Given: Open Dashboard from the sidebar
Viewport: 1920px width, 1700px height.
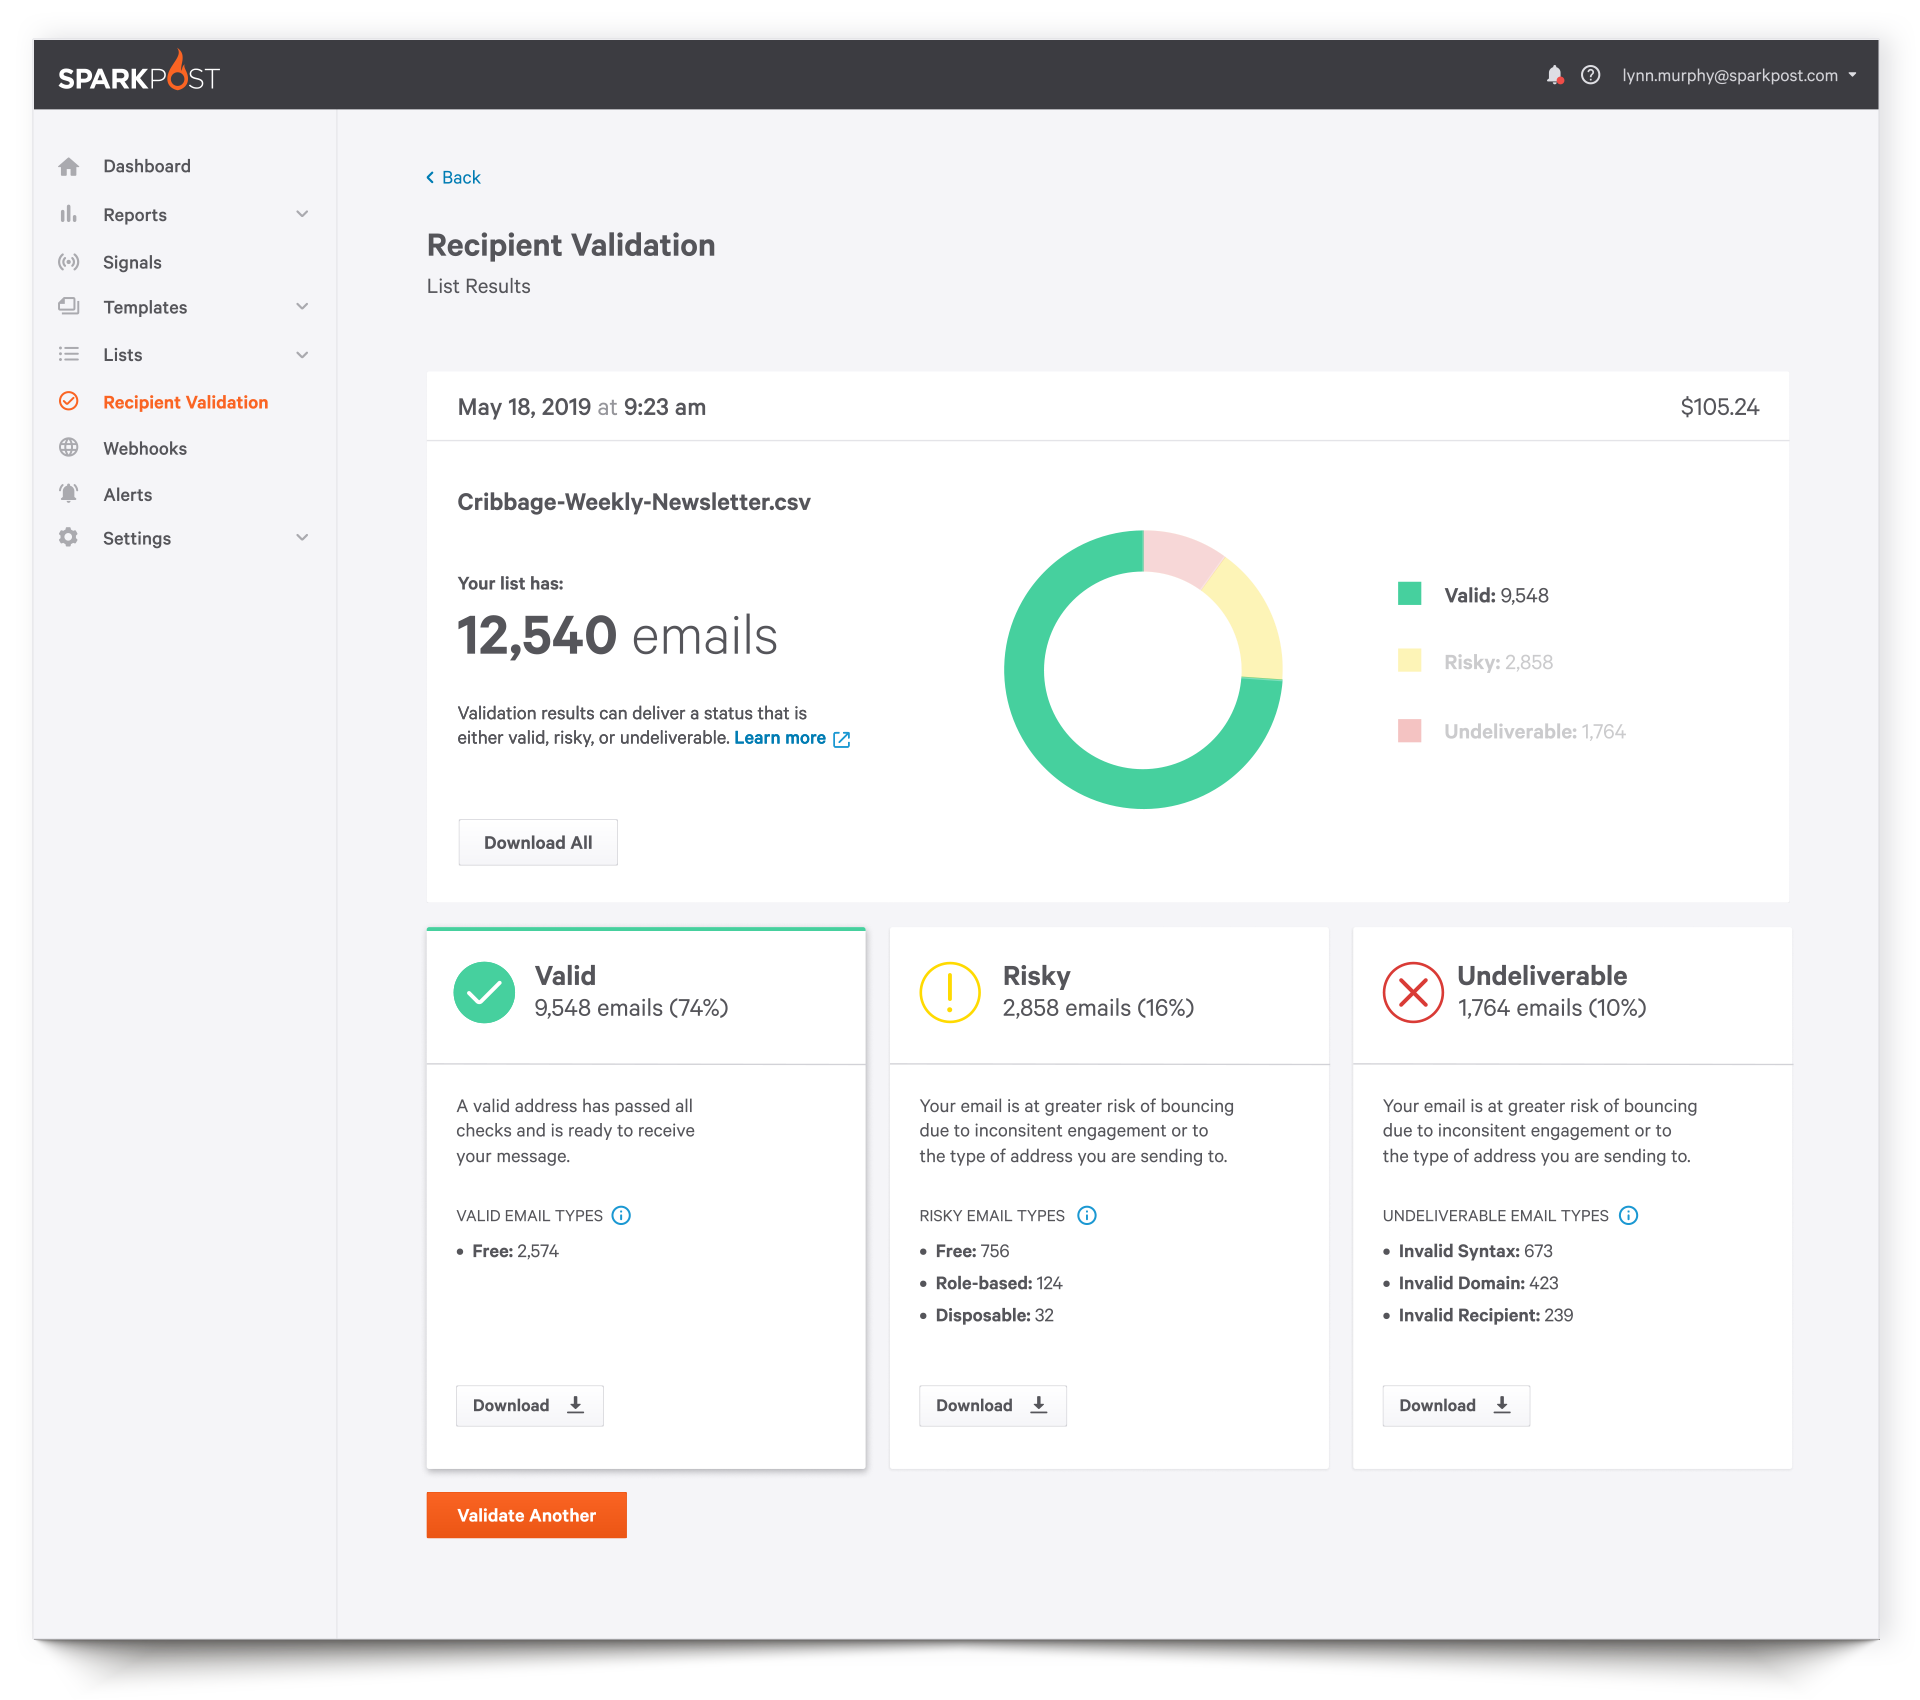Looking at the screenshot, I should pos(146,166).
